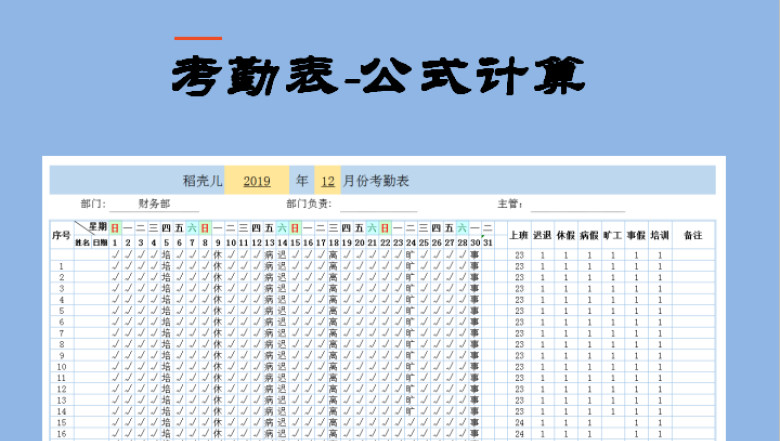This screenshot has height=441, width=780.
Task: Click 培 cell under date 5 in row 8
Action: [x=166, y=344]
